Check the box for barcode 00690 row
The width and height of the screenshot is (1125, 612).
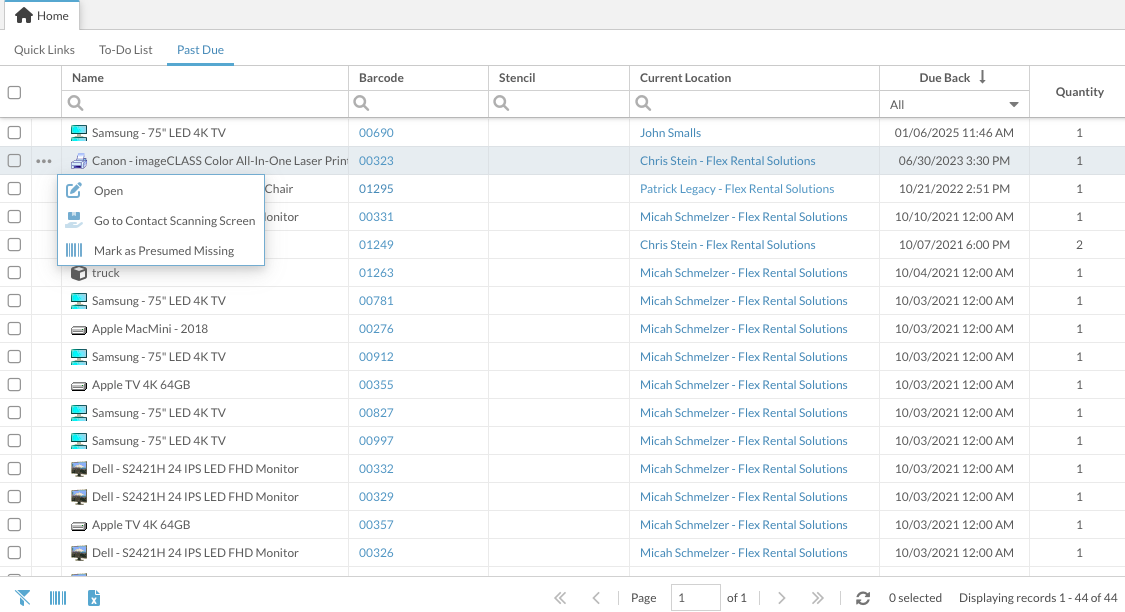click(x=14, y=133)
